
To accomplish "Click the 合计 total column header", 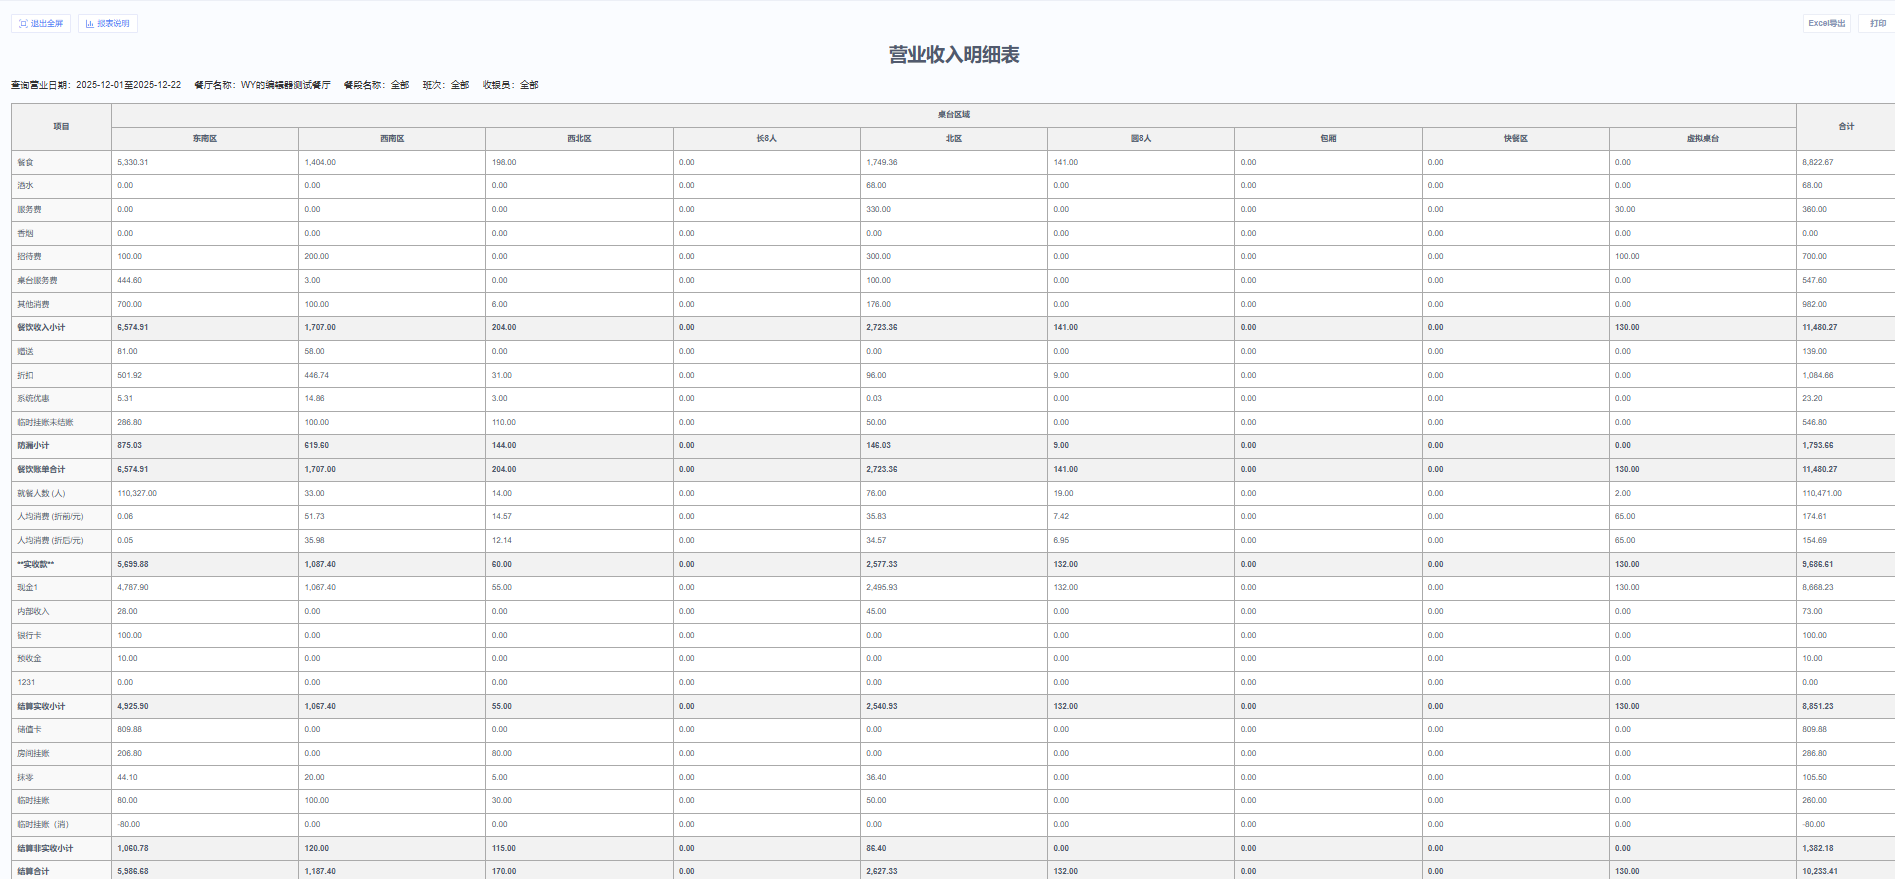I will pos(1846,127).
